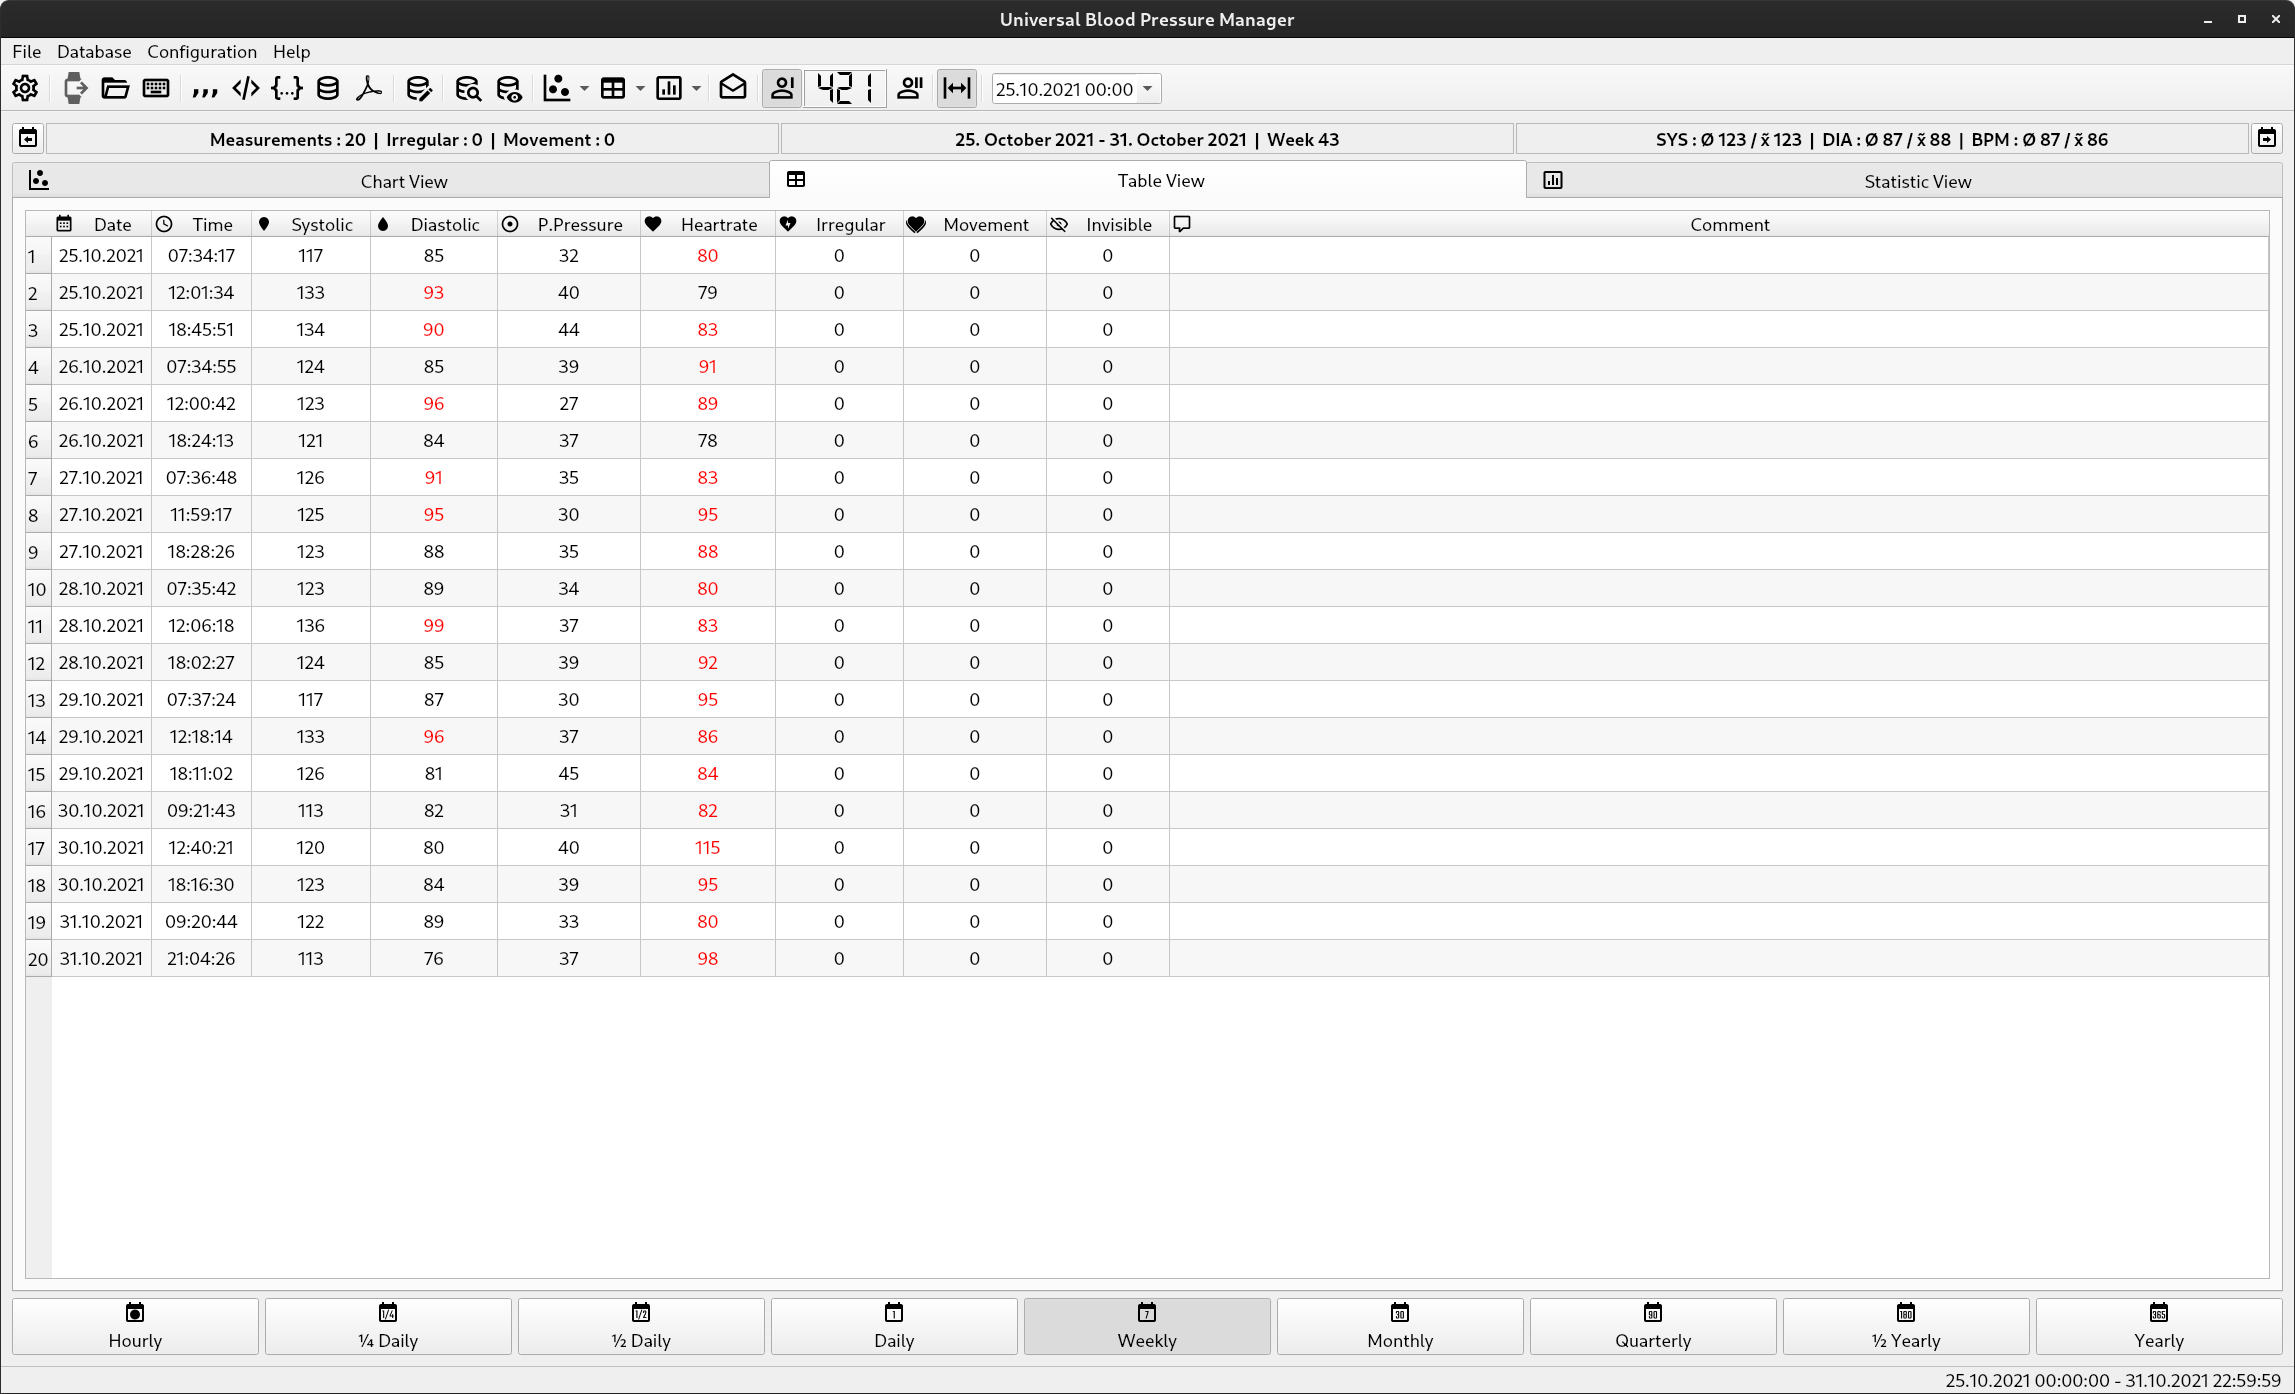Open a blood pressure database file
Screen dimensions: 2295x1394
115,88
